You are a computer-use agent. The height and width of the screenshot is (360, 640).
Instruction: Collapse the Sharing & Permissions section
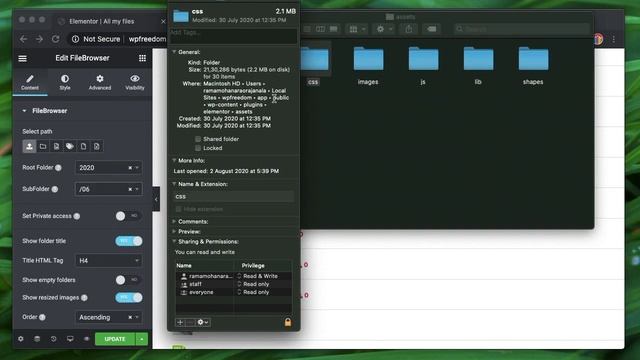pyautogui.click(x=174, y=242)
